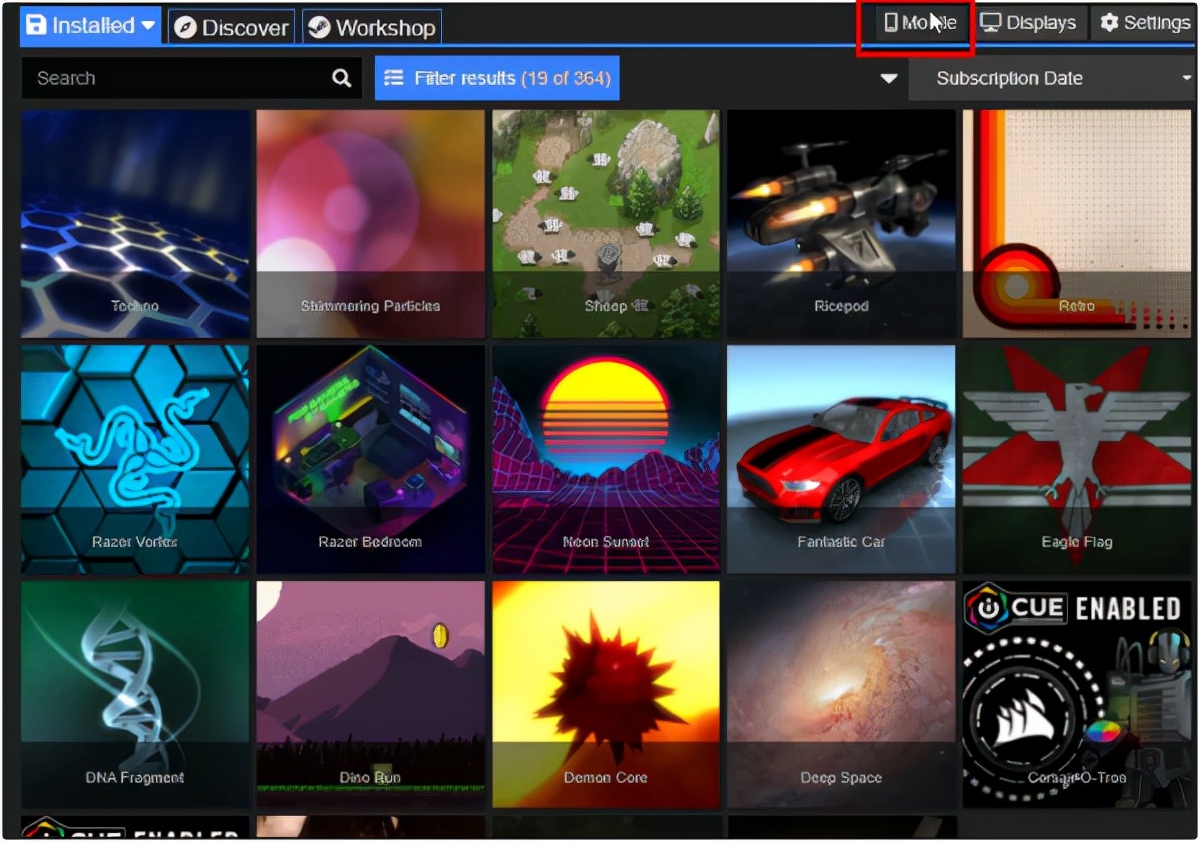Select the Sheep wallpaper thumbnail
This screenshot has width=1200, height=842.
[606, 224]
